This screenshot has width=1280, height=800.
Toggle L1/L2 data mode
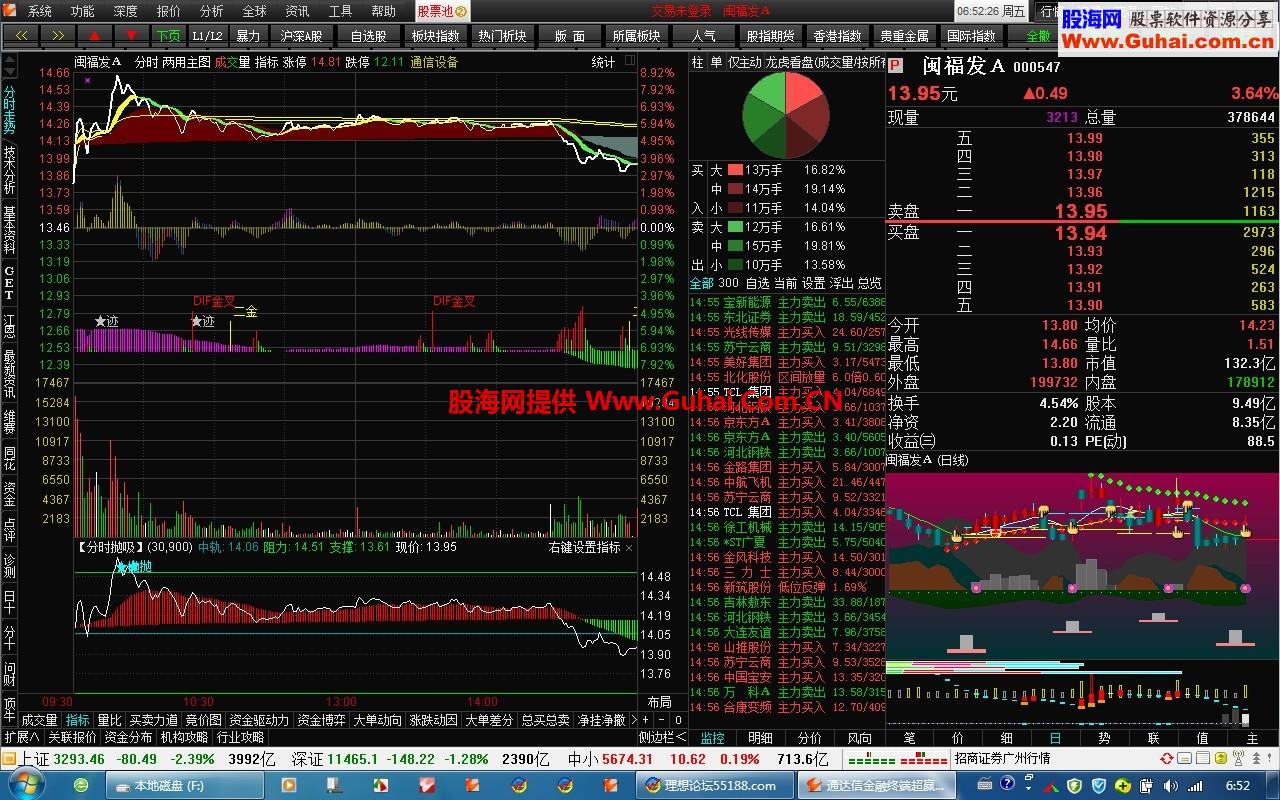(207, 36)
